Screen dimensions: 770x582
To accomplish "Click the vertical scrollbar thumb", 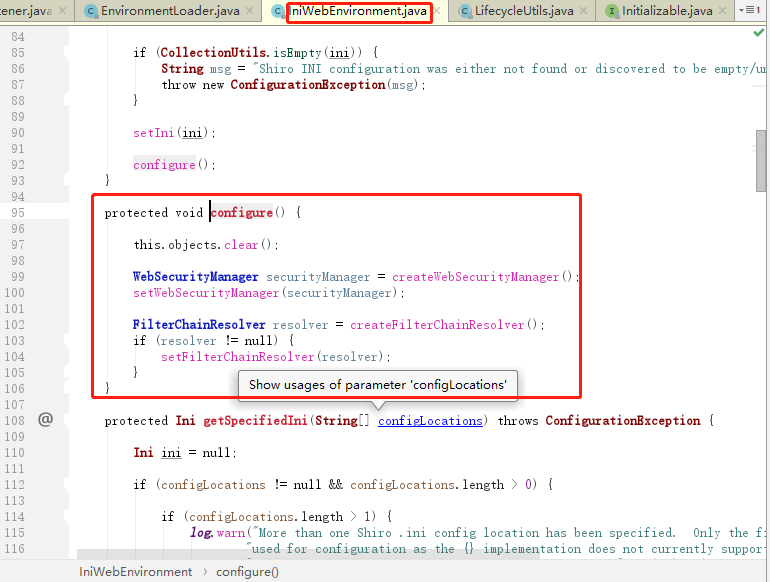I will point(761,161).
